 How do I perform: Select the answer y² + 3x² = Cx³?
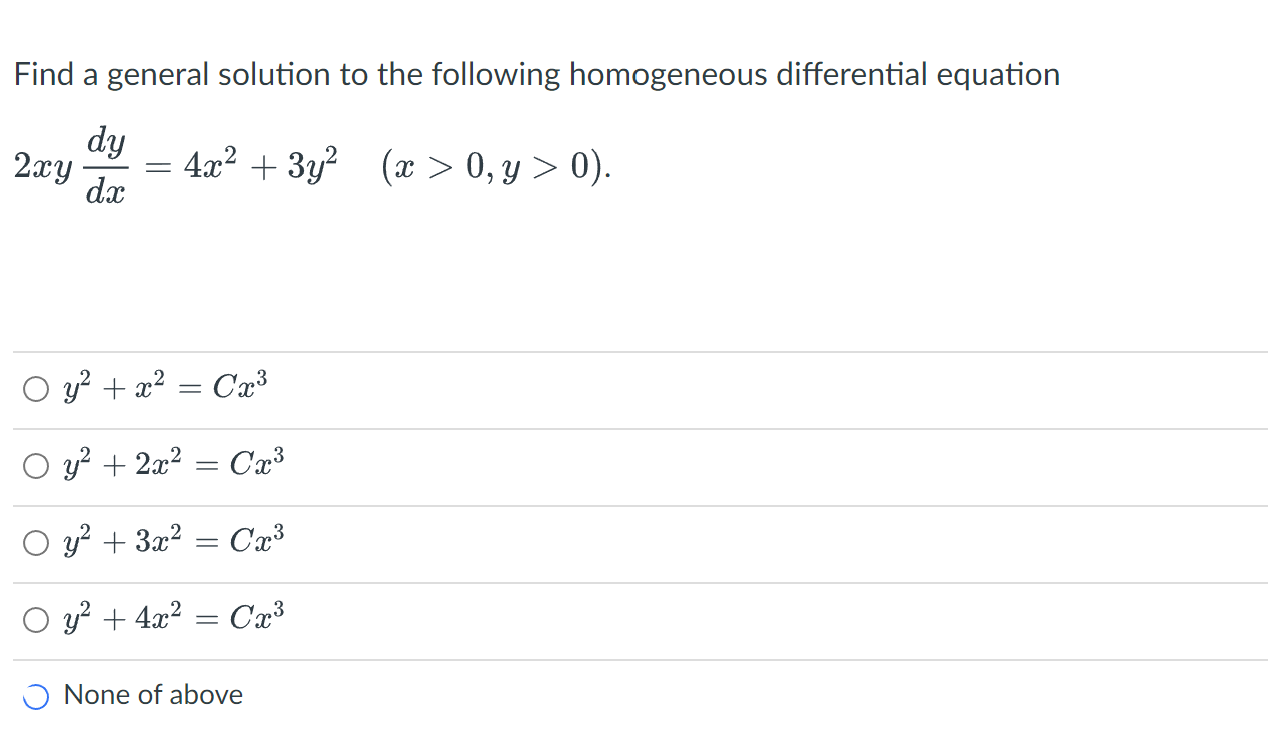(x=35, y=542)
